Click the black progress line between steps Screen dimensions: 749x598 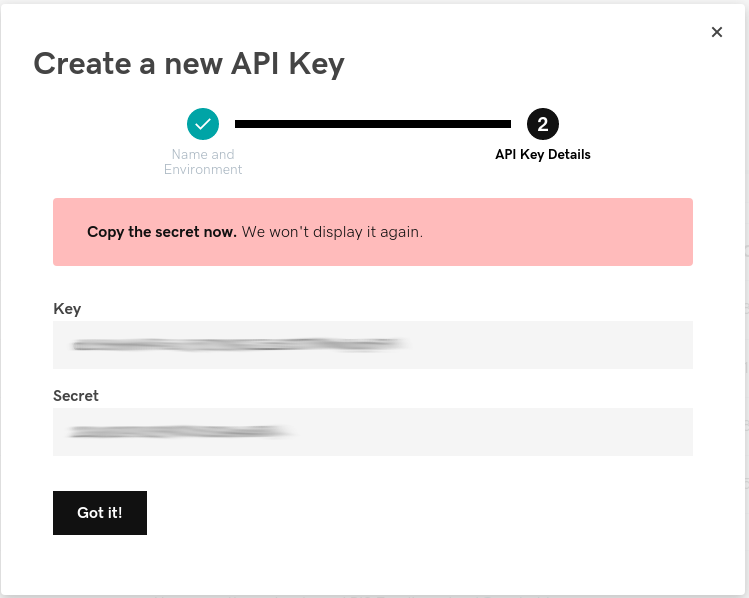[x=372, y=124]
